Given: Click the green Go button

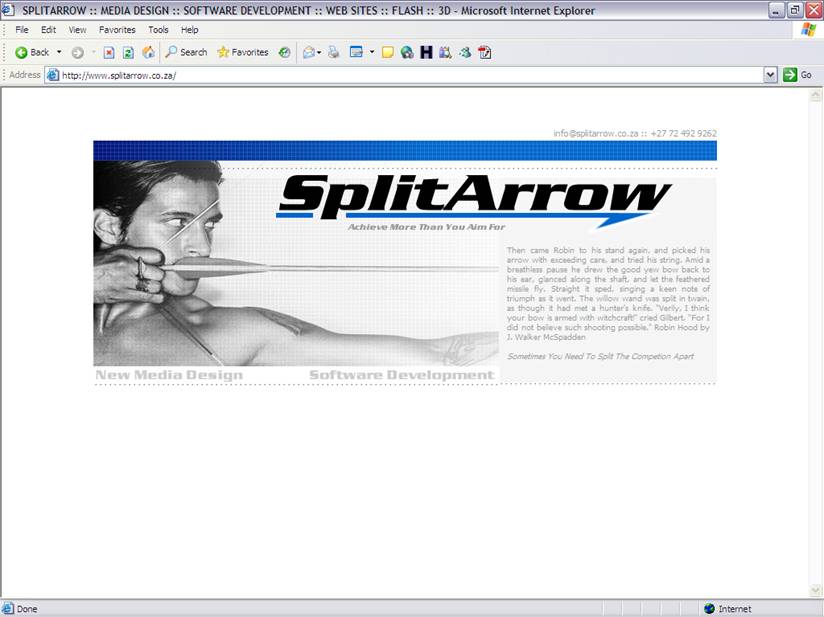Looking at the screenshot, I should click(797, 75).
